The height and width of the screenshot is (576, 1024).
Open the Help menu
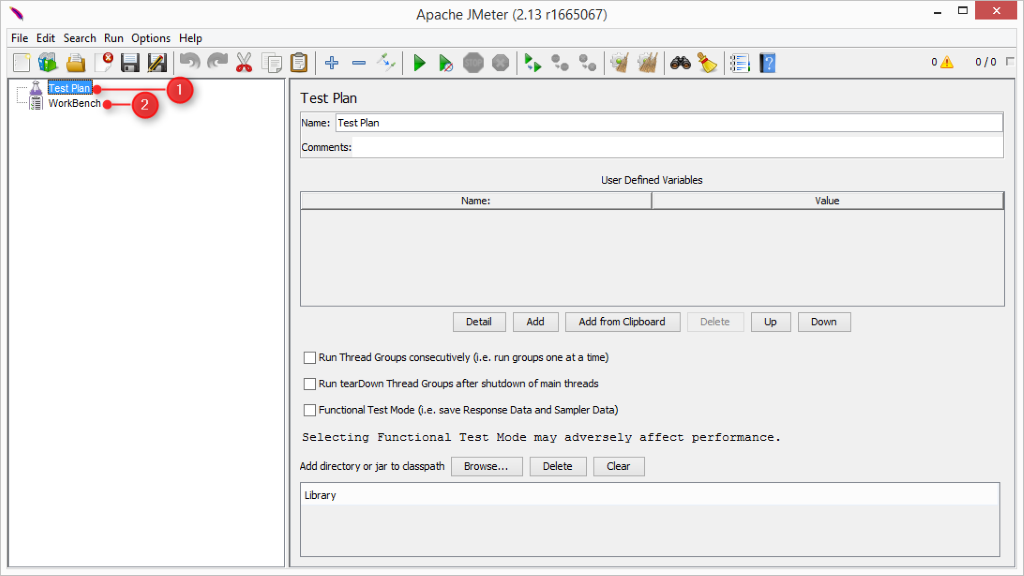(191, 38)
